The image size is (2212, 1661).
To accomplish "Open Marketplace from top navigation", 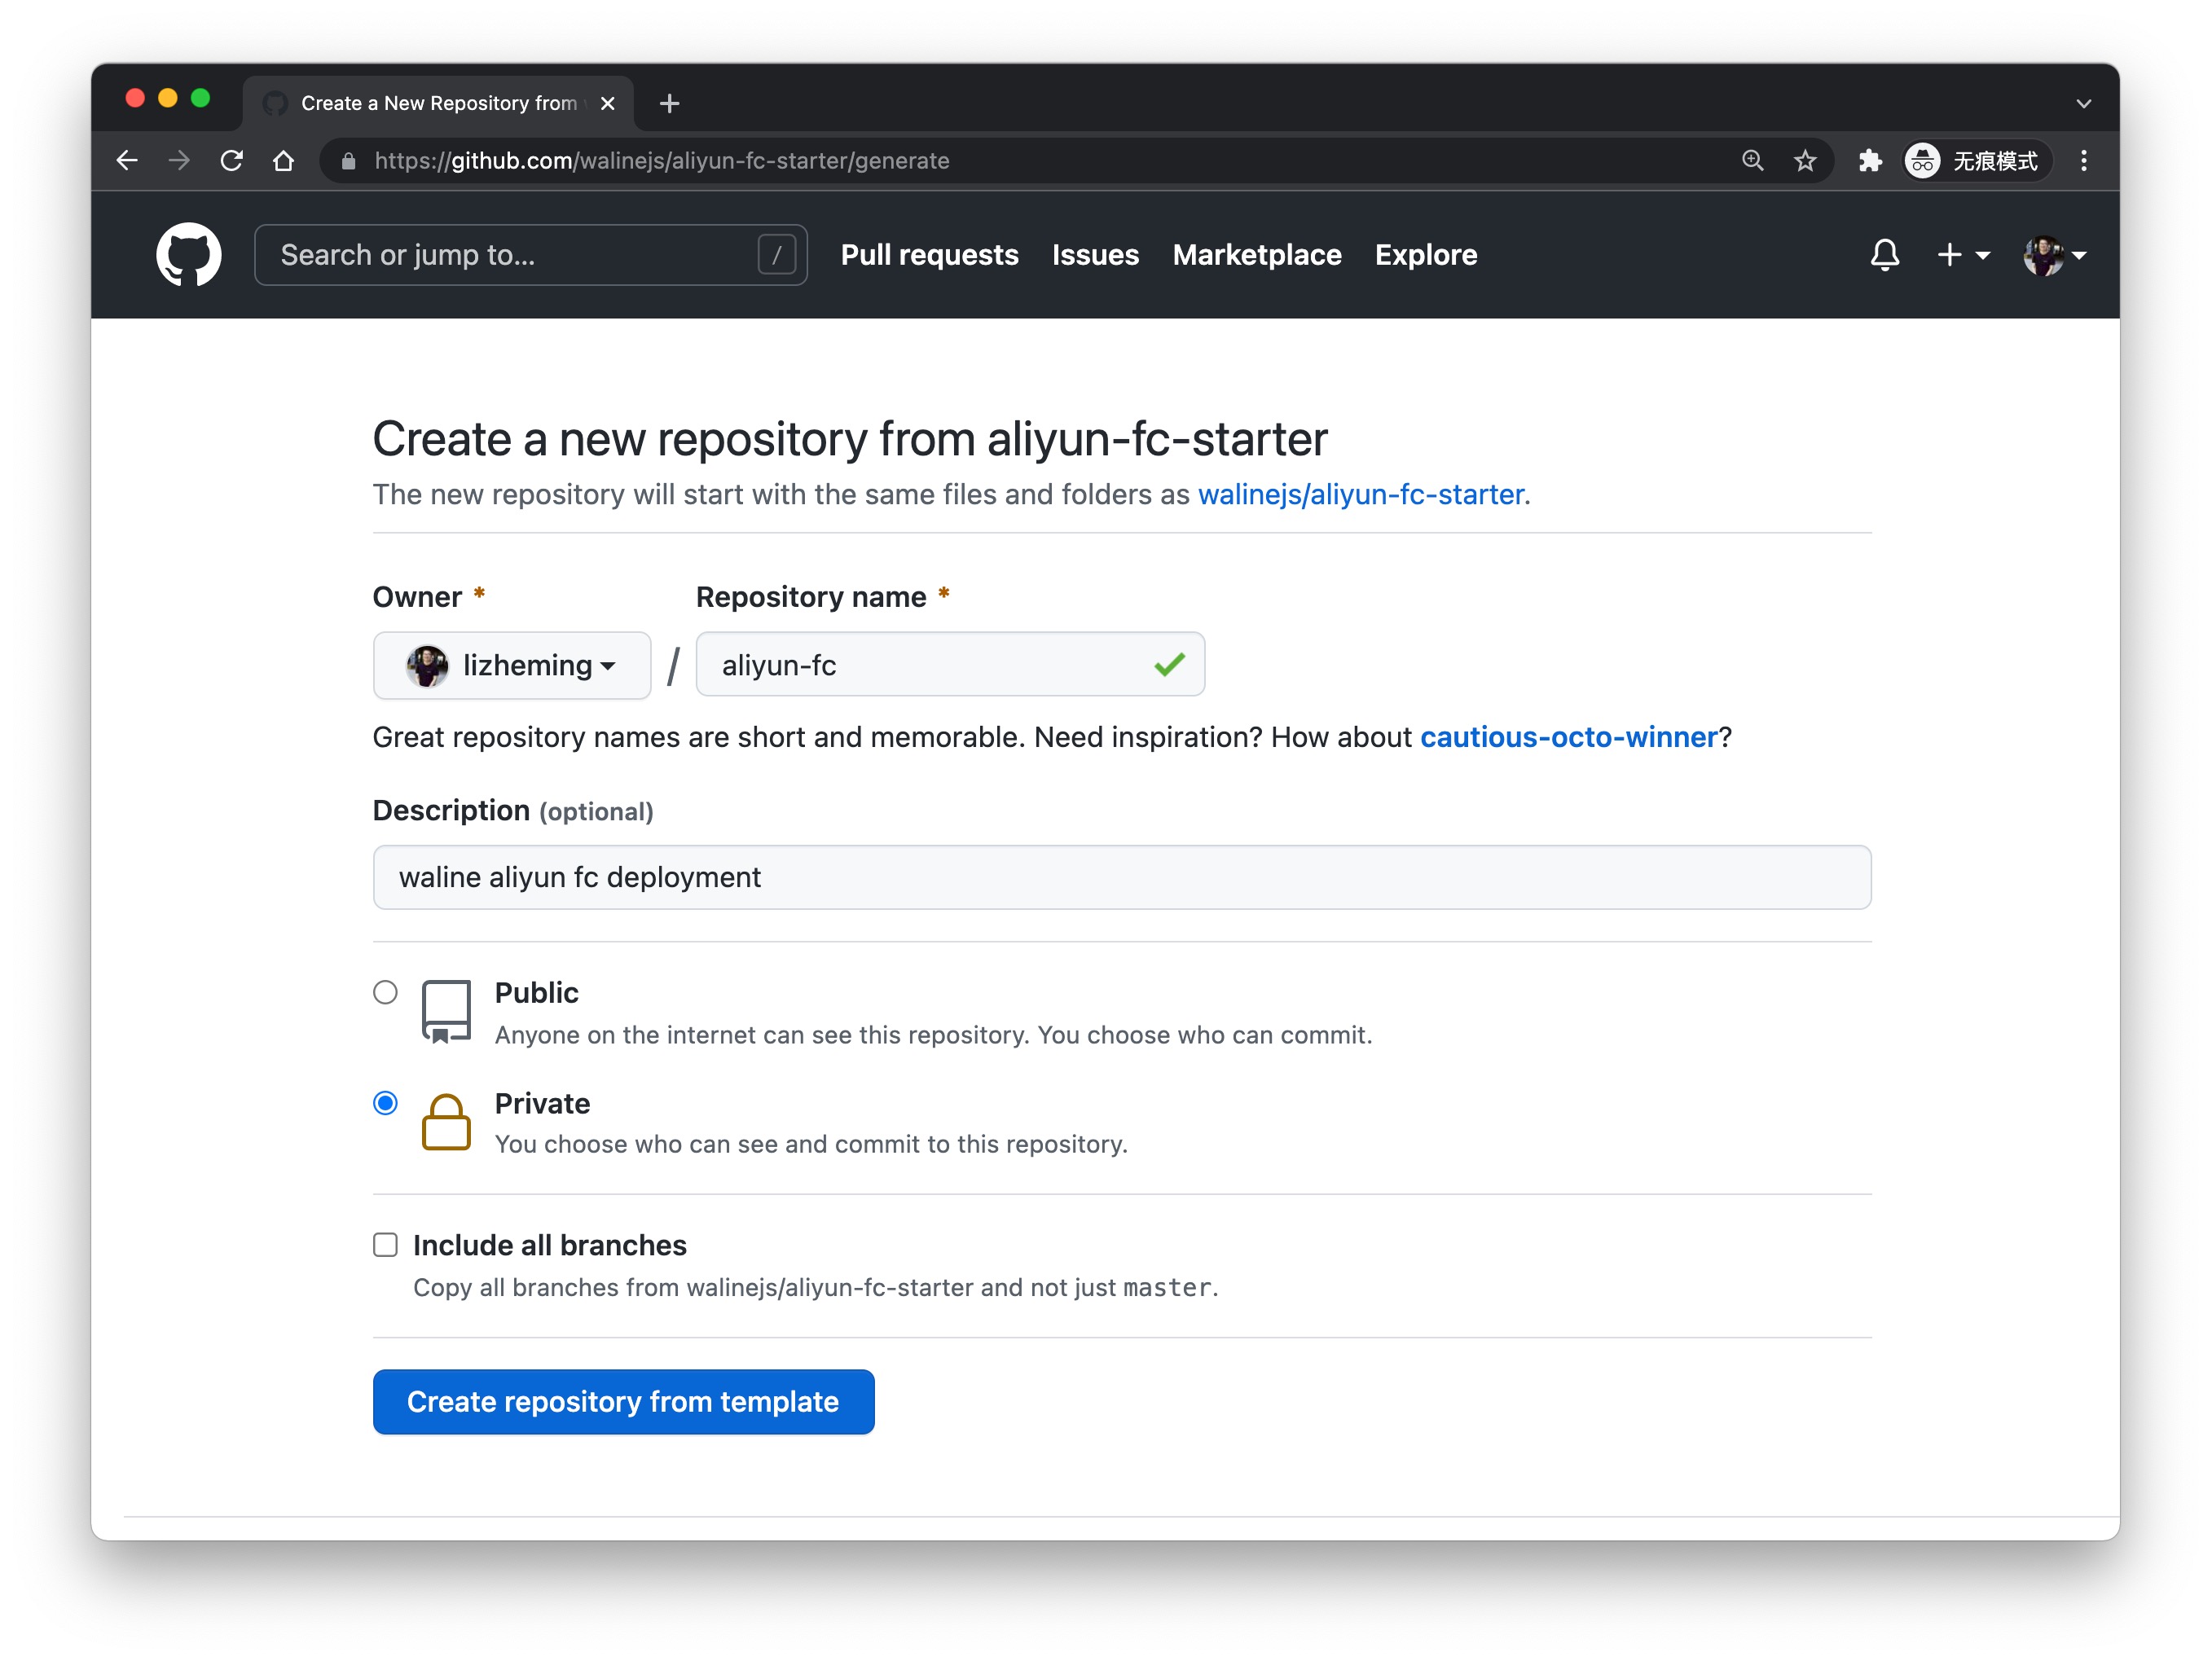I will click(x=1256, y=255).
